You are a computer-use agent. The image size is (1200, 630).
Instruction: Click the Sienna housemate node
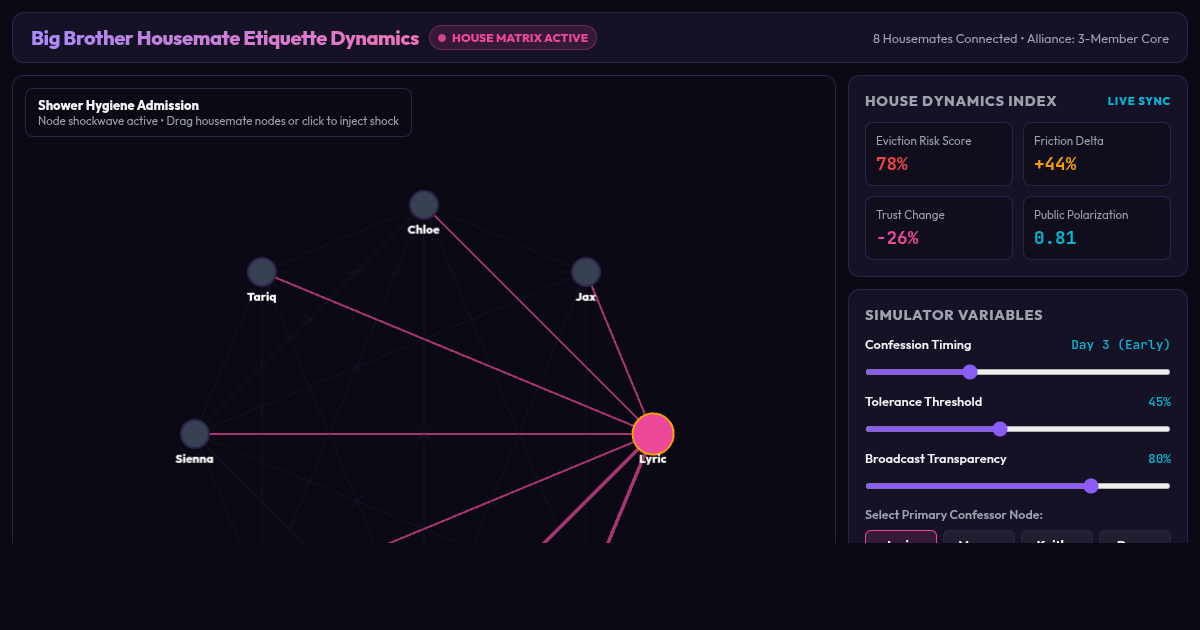[x=195, y=434]
